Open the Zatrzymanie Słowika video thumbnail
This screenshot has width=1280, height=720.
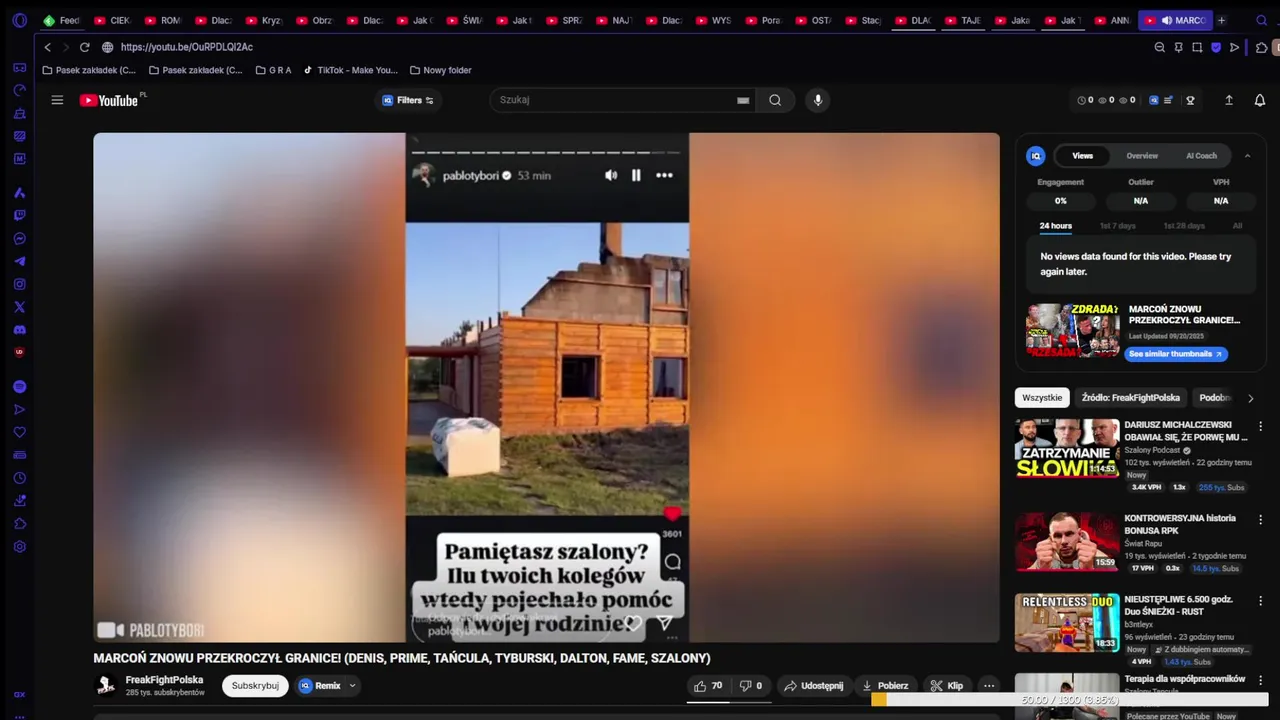pyautogui.click(x=1067, y=448)
